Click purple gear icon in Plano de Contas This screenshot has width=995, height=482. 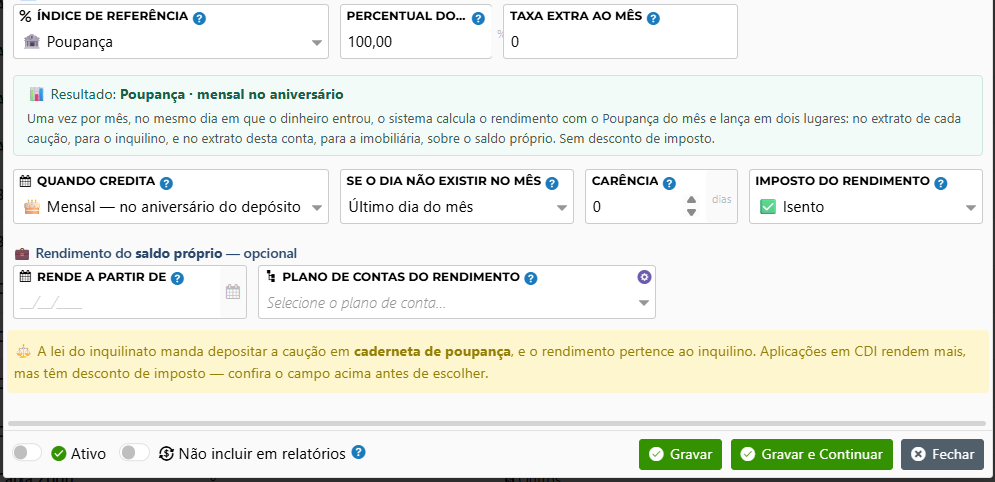click(x=644, y=277)
